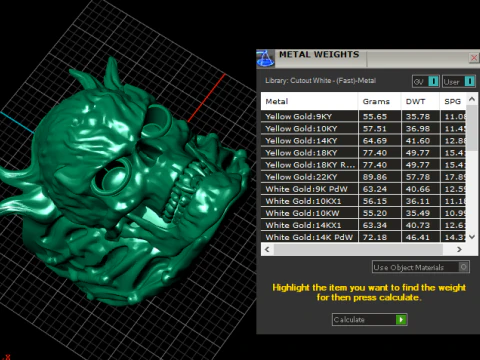Select the White Gold:10KW row

coord(363,213)
